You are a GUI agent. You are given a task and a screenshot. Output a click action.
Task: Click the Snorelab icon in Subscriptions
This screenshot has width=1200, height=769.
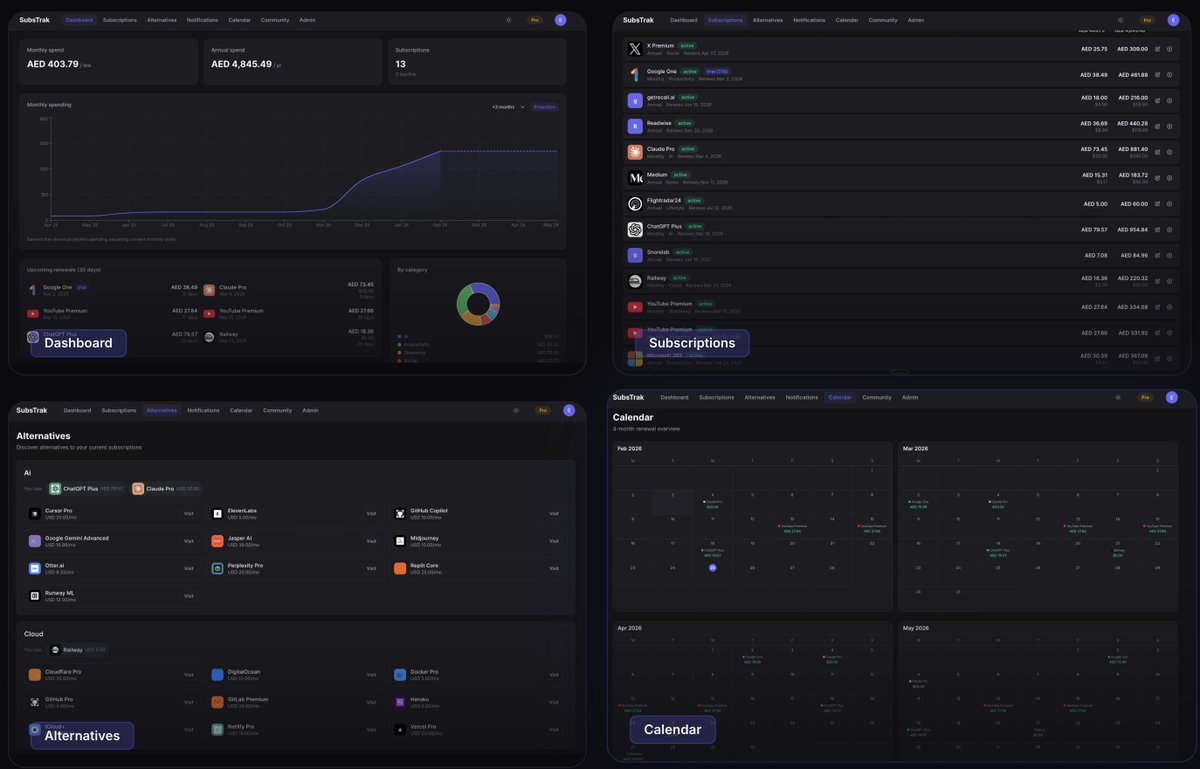[x=634, y=255]
